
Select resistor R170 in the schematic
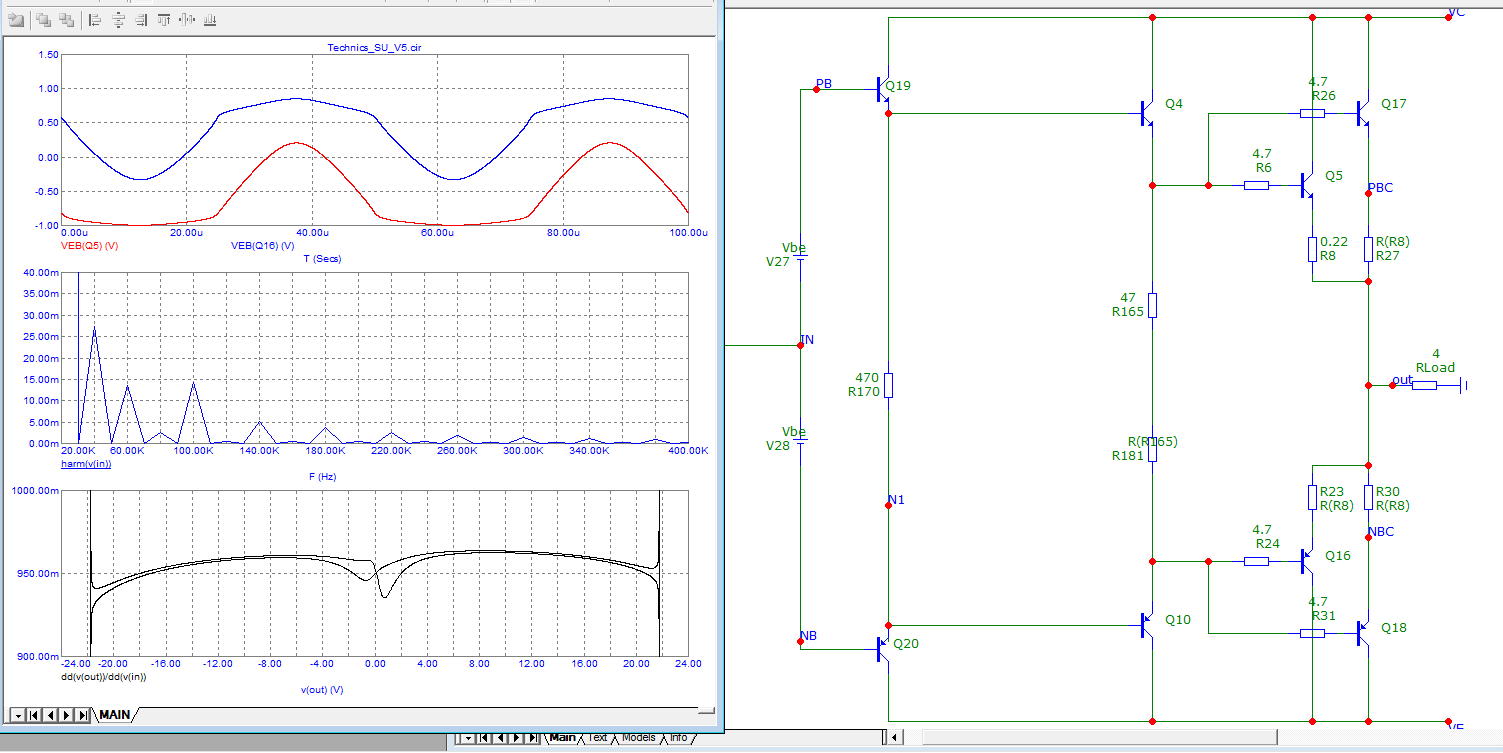(x=889, y=385)
